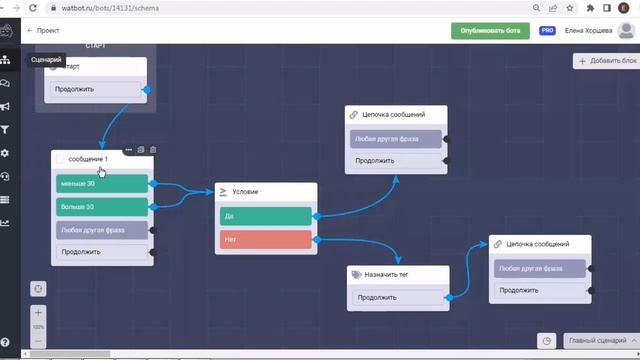
Task: Select Любая другая фраза in upper Цепочка block
Action: point(396,139)
